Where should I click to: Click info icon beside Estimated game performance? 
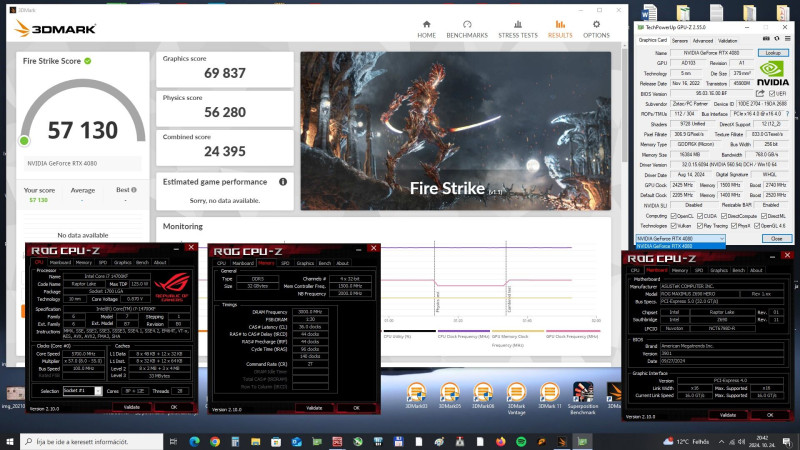(x=283, y=182)
